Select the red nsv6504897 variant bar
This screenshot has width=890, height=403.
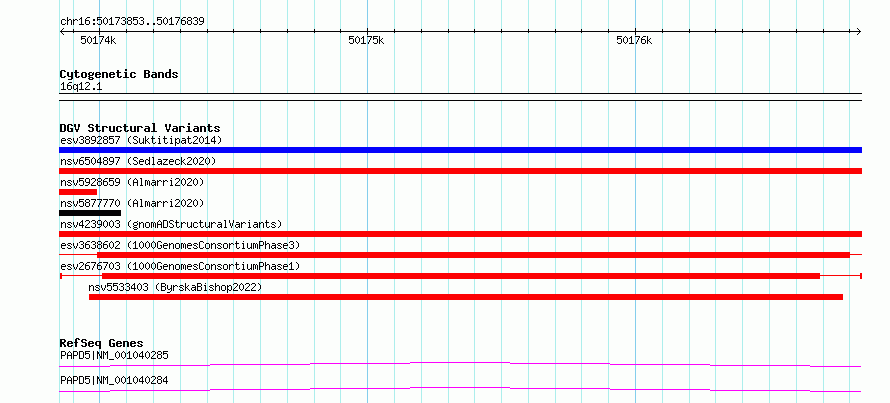460,171
